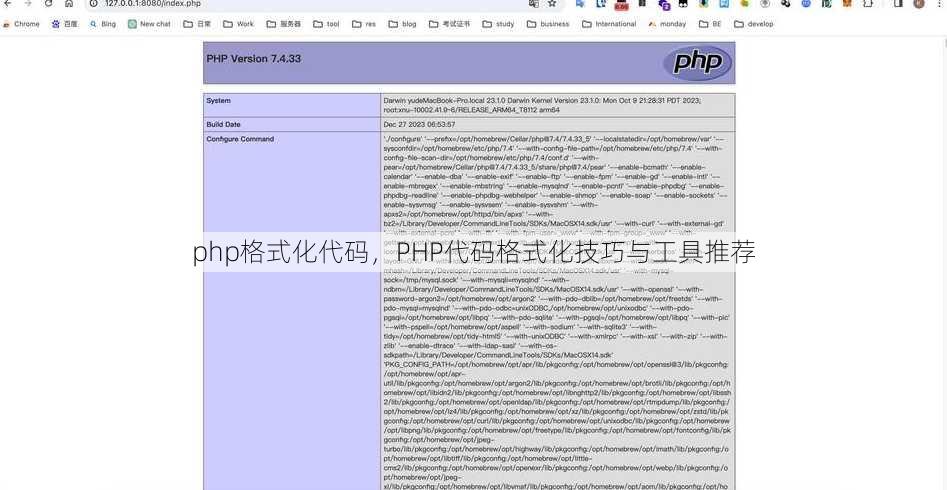
Task: Expand the Work bookmark folder
Action: 239,24
